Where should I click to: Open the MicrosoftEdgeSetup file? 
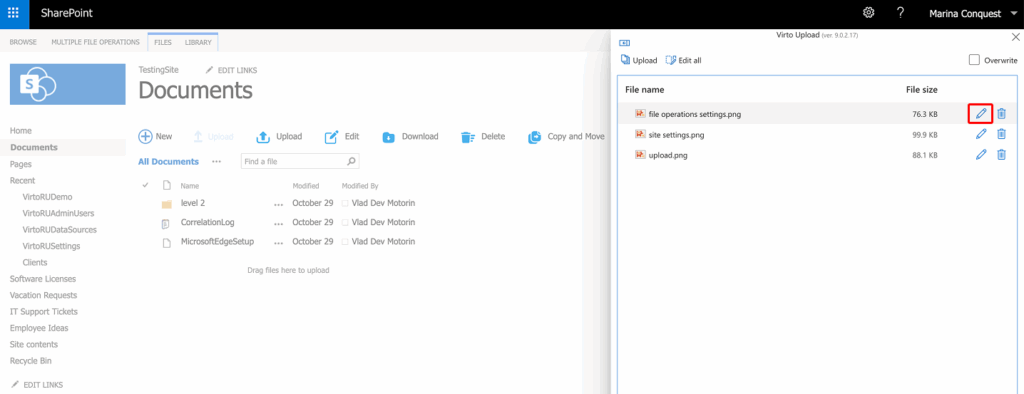click(x=217, y=241)
